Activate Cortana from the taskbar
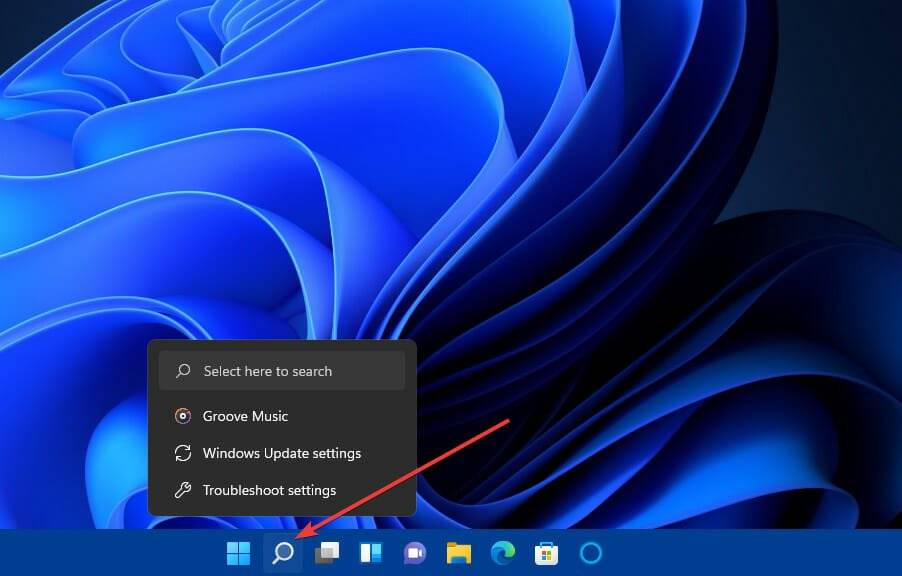The height and width of the screenshot is (576, 902). 589,552
